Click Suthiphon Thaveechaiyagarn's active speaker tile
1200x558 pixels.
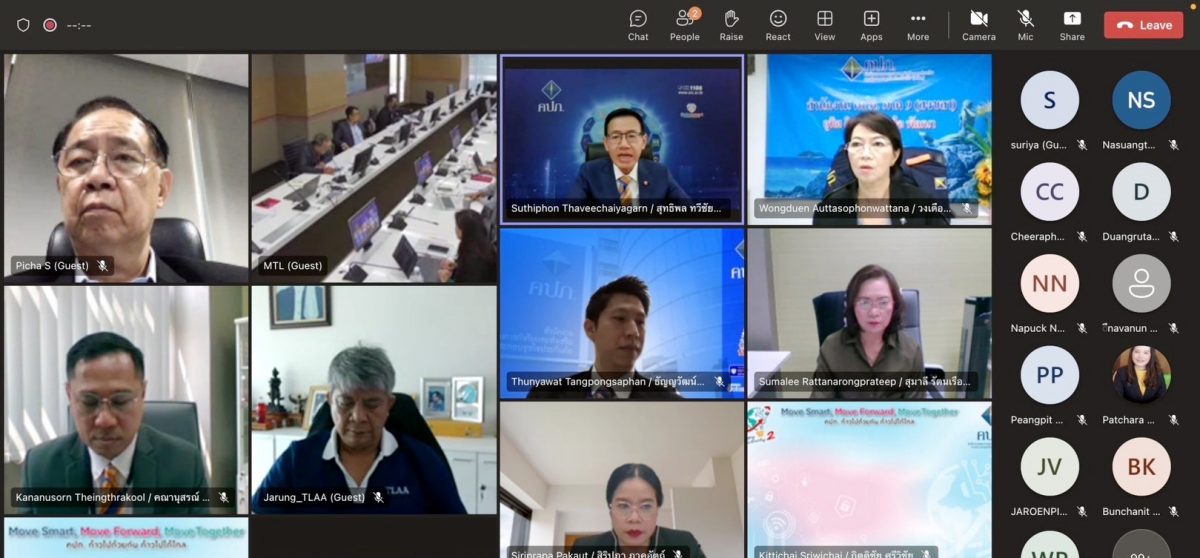click(622, 139)
